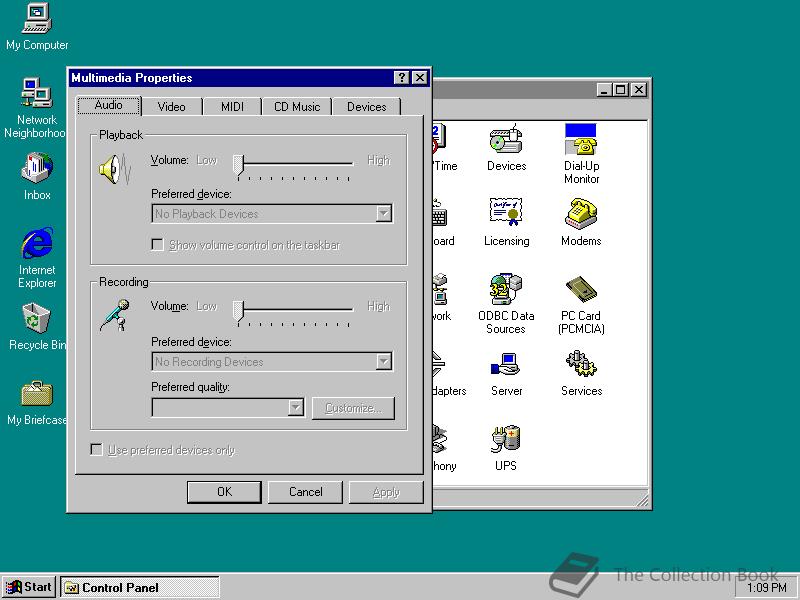
Task: Switch to the Audio tab
Action: pyautogui.click(x=109, y=105)
